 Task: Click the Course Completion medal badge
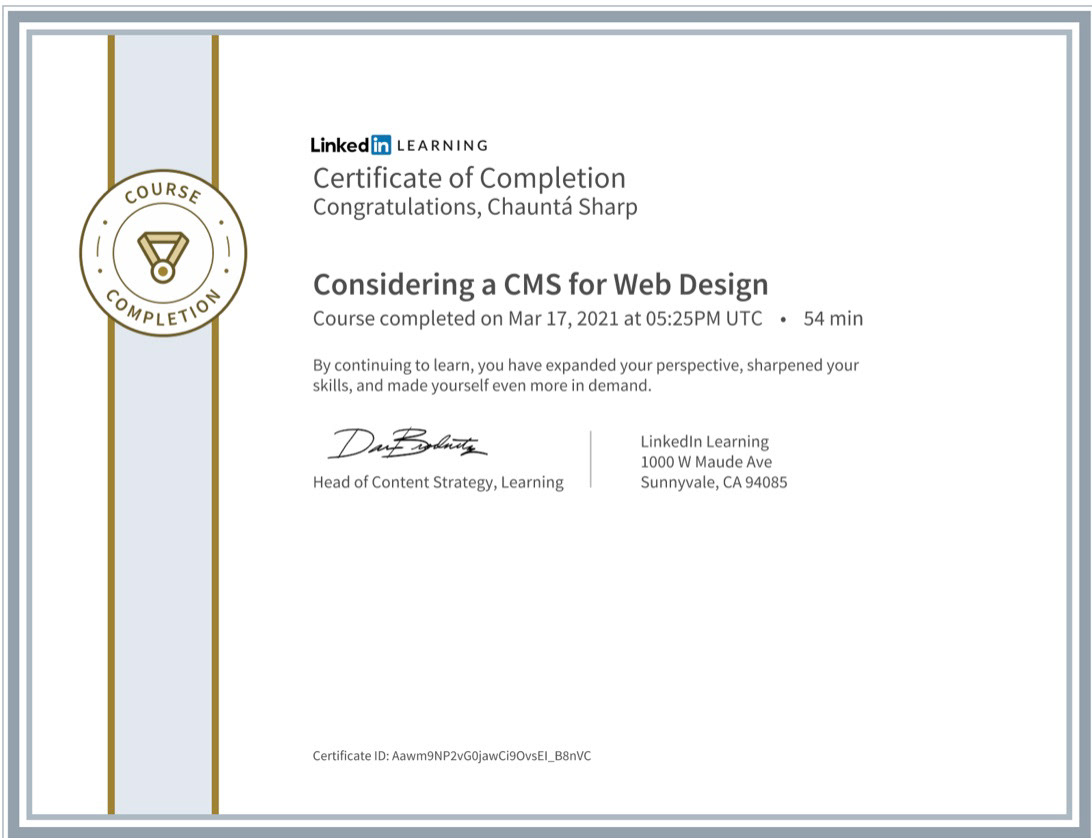[x=163, y=253]
